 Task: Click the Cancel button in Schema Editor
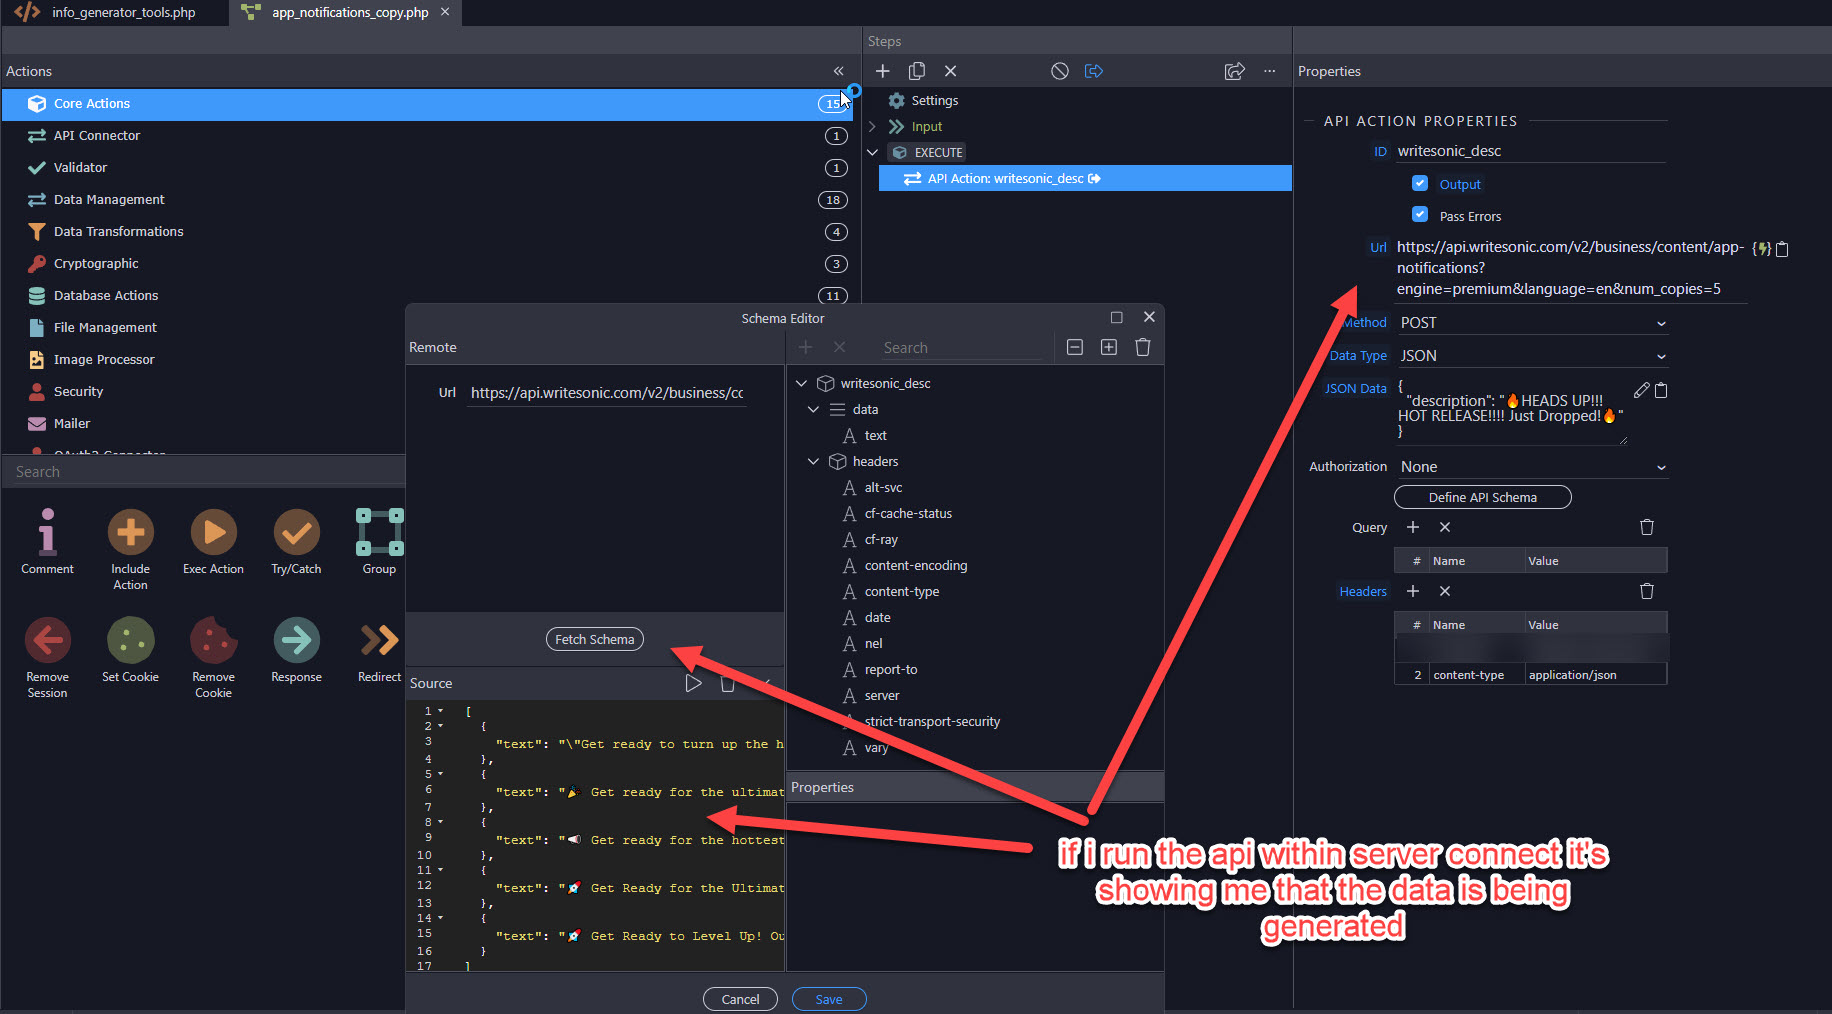[x=741, y=999]
